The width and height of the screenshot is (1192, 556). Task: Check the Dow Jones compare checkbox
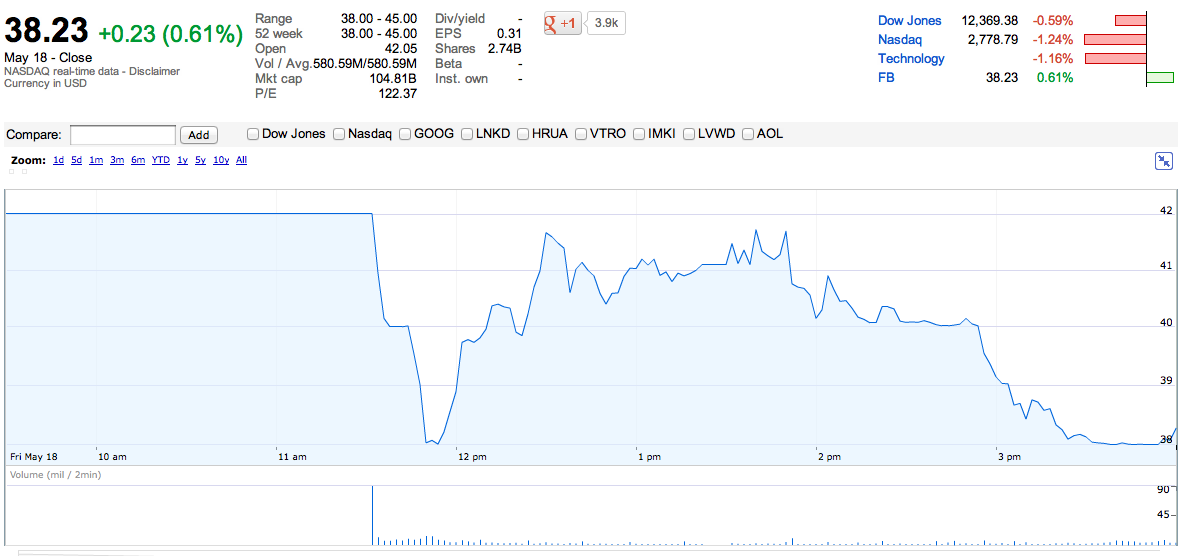tap(253, 134)
